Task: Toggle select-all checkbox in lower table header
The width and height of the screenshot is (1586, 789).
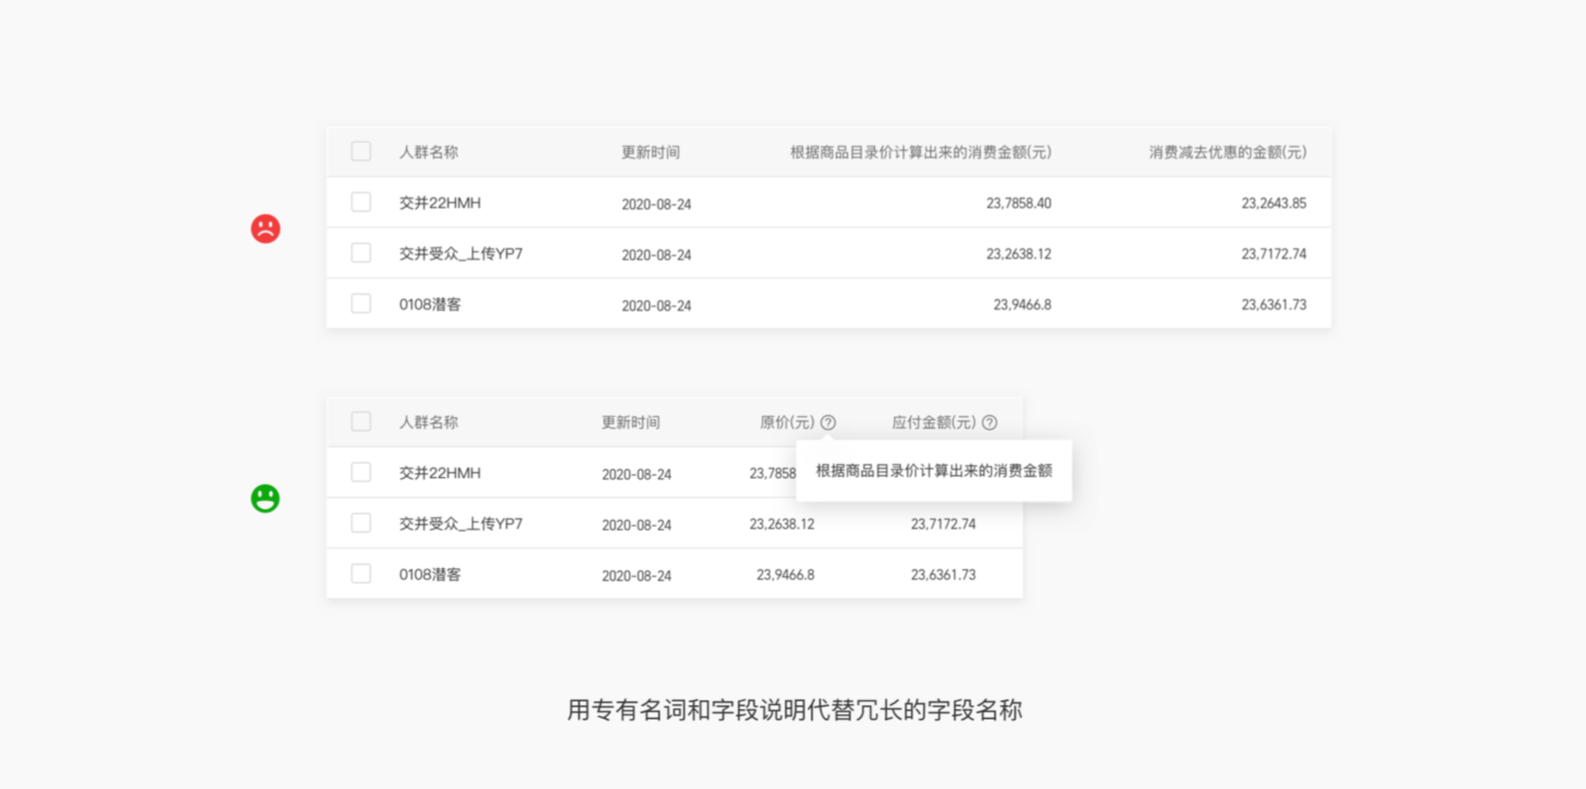Action: (x=361, y=421)
